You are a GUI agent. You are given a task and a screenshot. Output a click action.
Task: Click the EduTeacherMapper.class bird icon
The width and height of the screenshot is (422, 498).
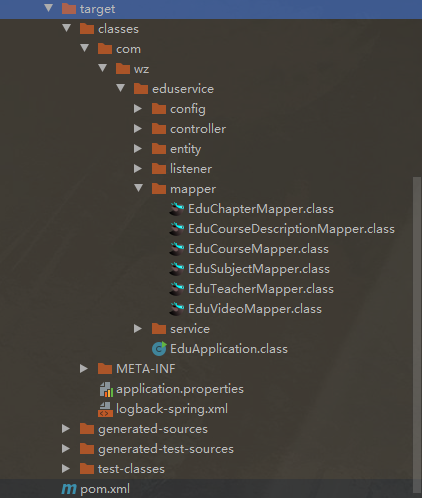[x=177, y=289]
